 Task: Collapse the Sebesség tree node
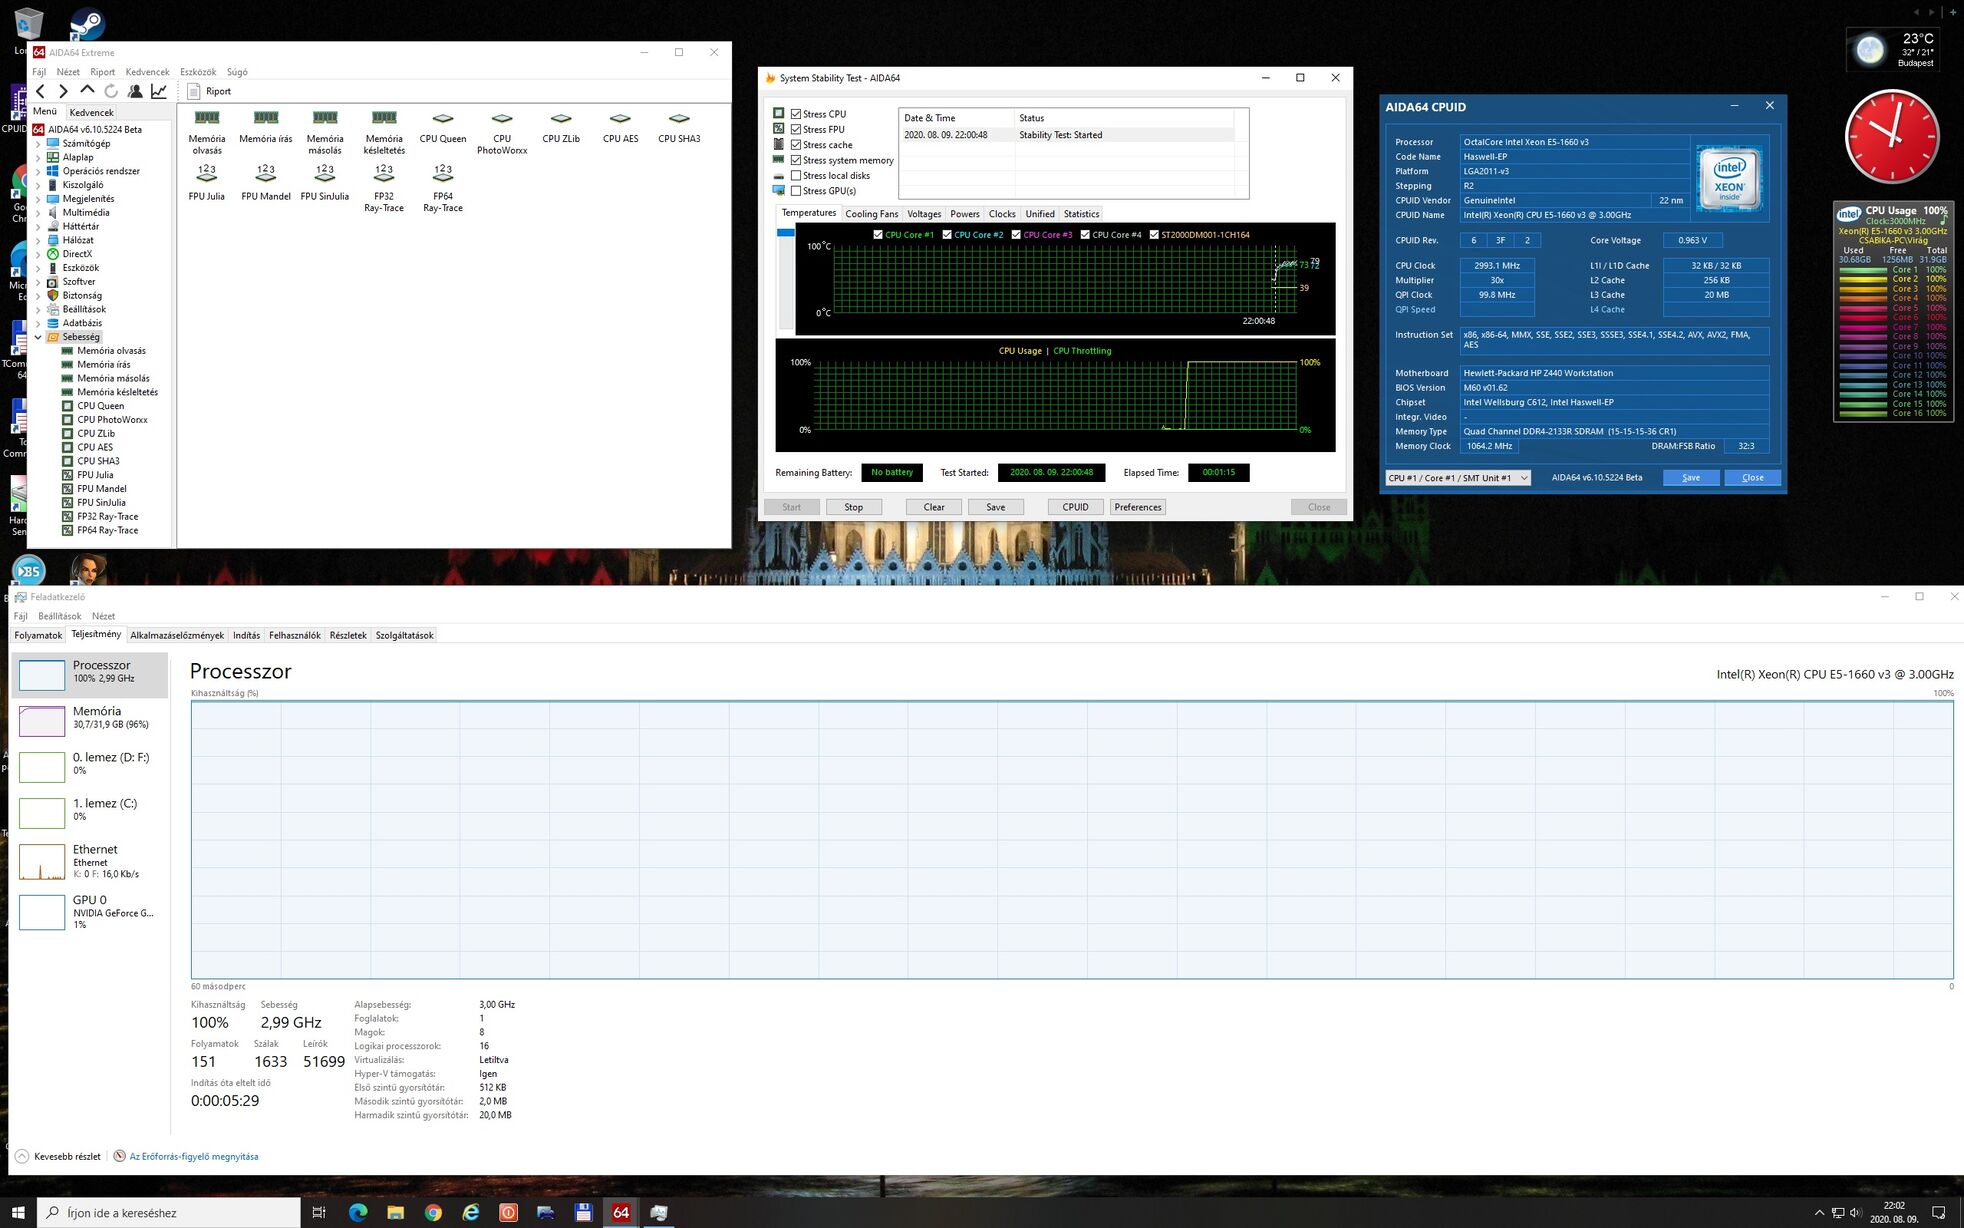pyautogui.click(x=38, y=337)
